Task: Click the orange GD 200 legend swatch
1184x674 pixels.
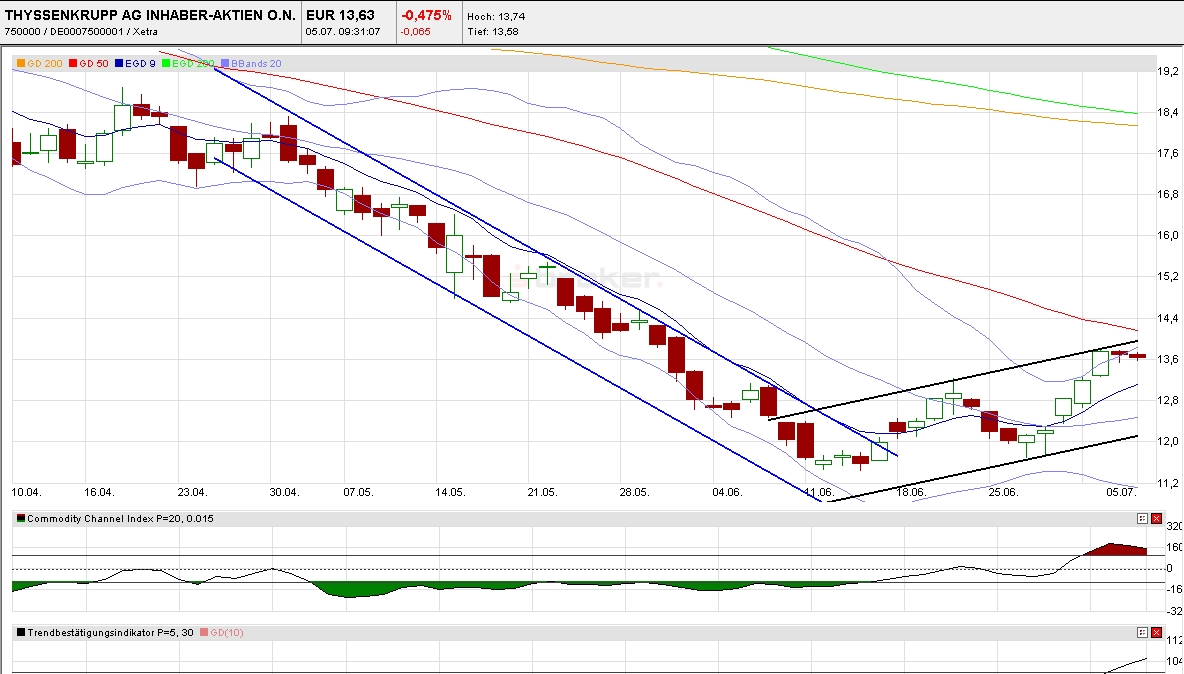Action: tap(21, 64)
